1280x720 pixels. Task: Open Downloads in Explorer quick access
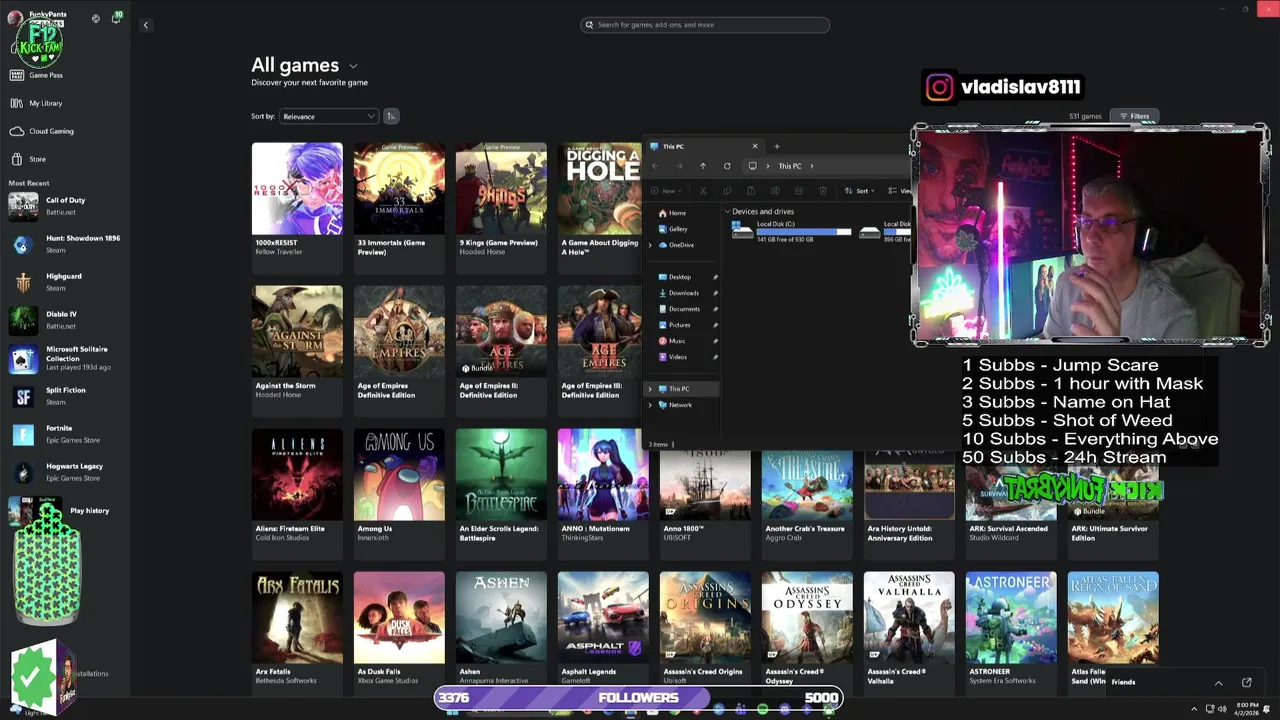(683, 293)
